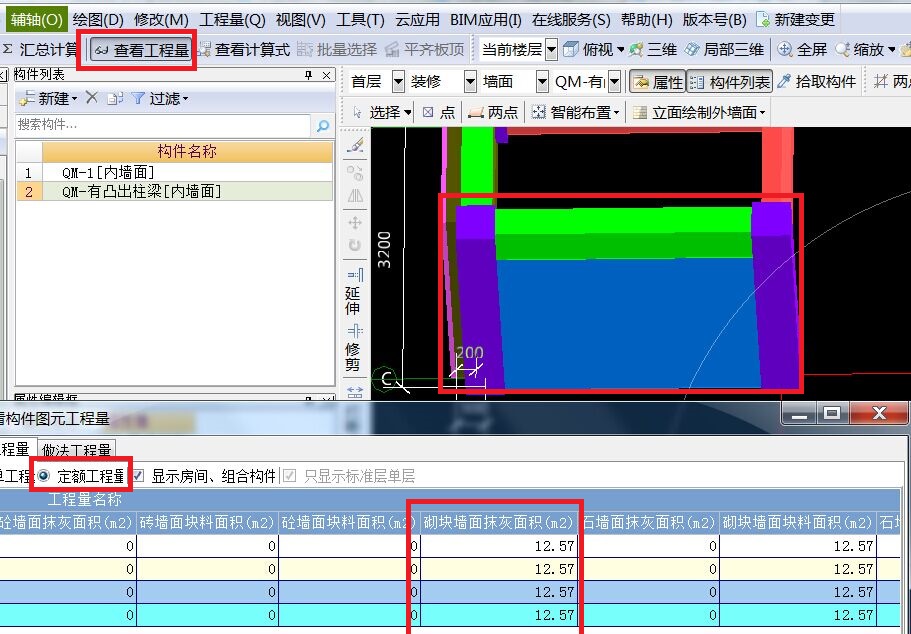911x634 pixels.
Task: Maximize the 查看构件图元工程量 dialog
Action: pos(832,413)
